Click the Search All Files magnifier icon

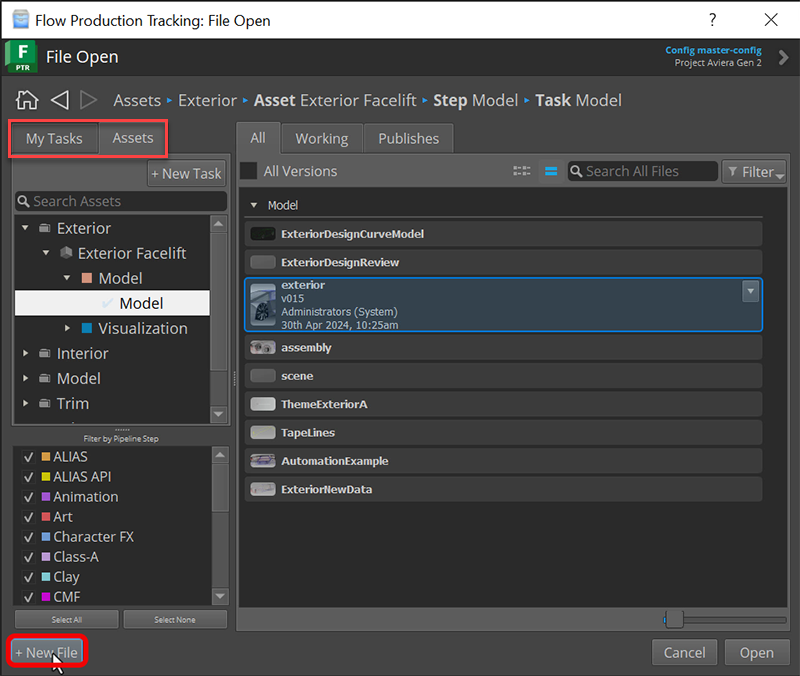pyautogui.click(x=577, y=171)
